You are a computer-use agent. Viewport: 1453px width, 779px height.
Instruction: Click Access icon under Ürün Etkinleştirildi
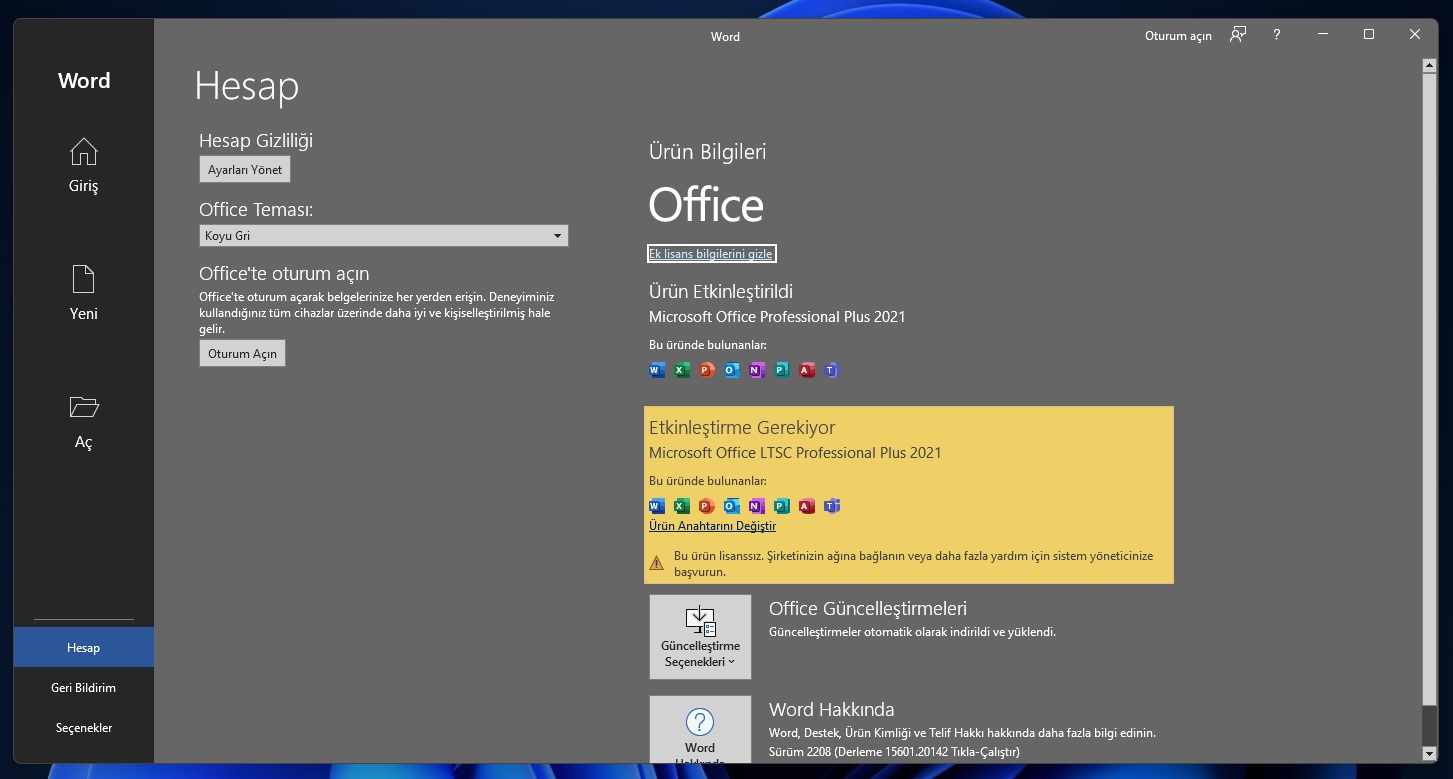(807, 370)
